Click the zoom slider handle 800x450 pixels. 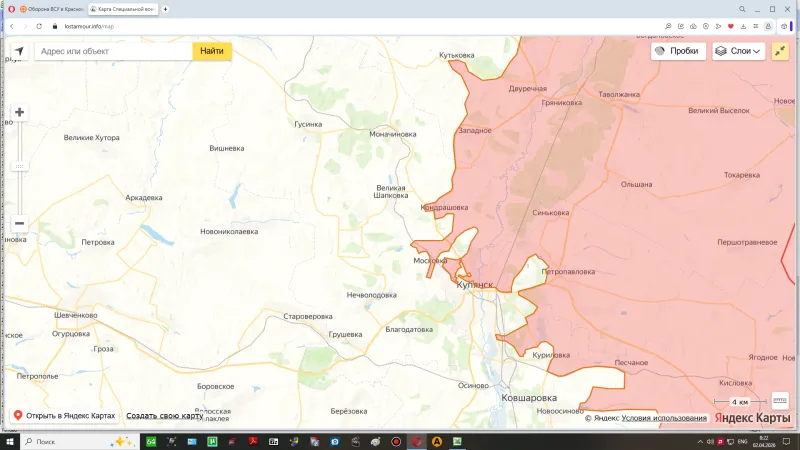[x=19, y=166]
